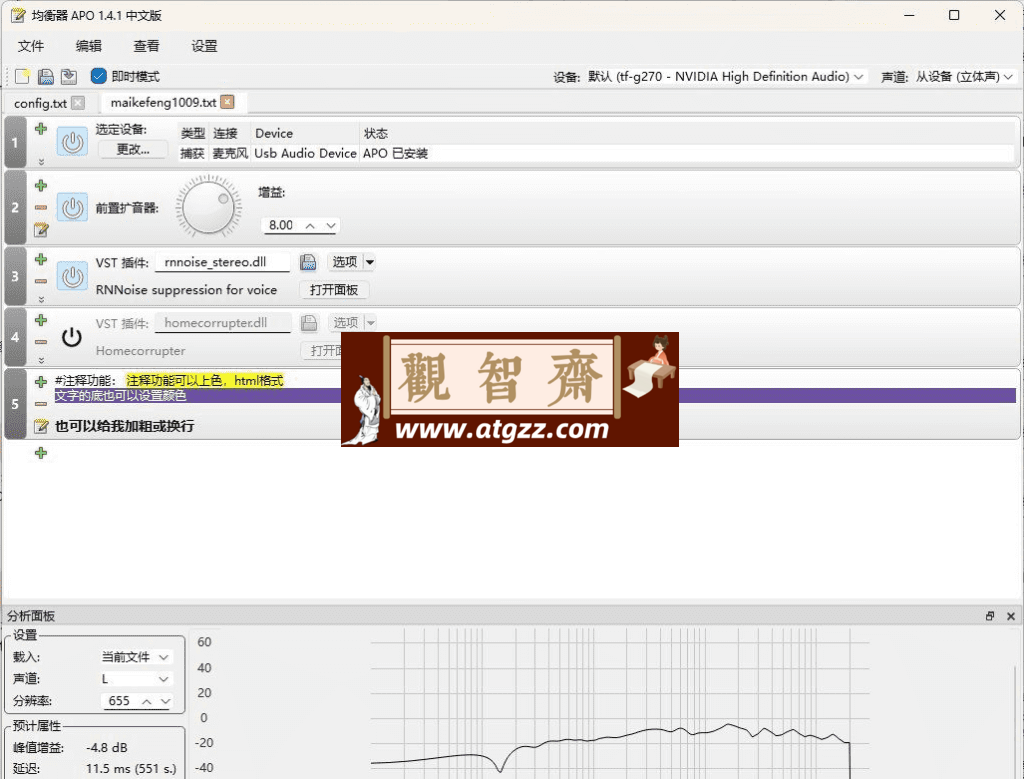
Task: Click the new file toolbar icon
Action: point(22,76)
